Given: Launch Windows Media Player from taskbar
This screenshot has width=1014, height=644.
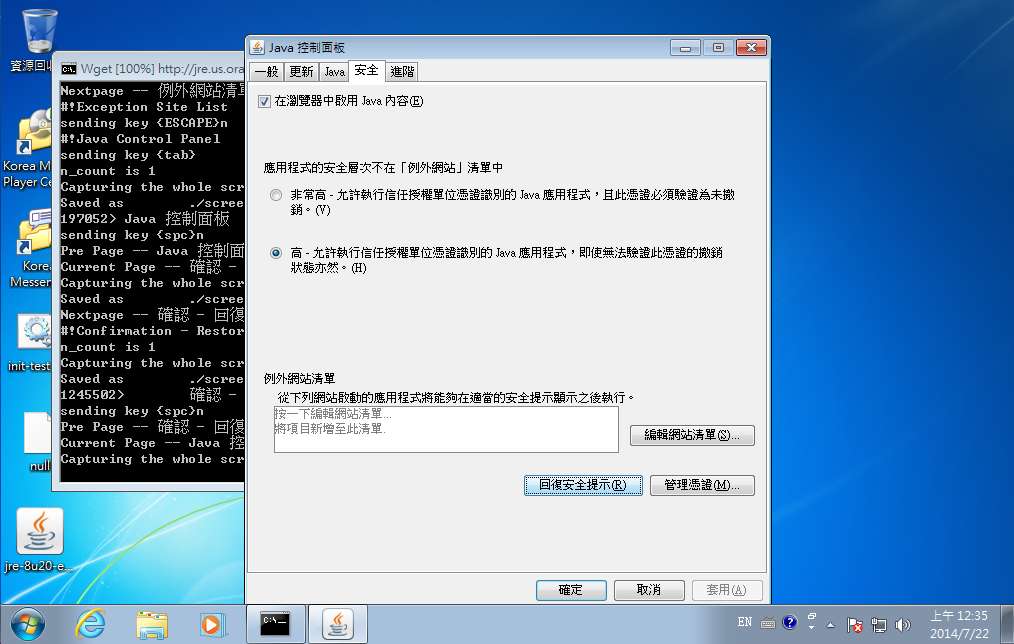Looking at the screenshot, I should click(x=211, y=624).
